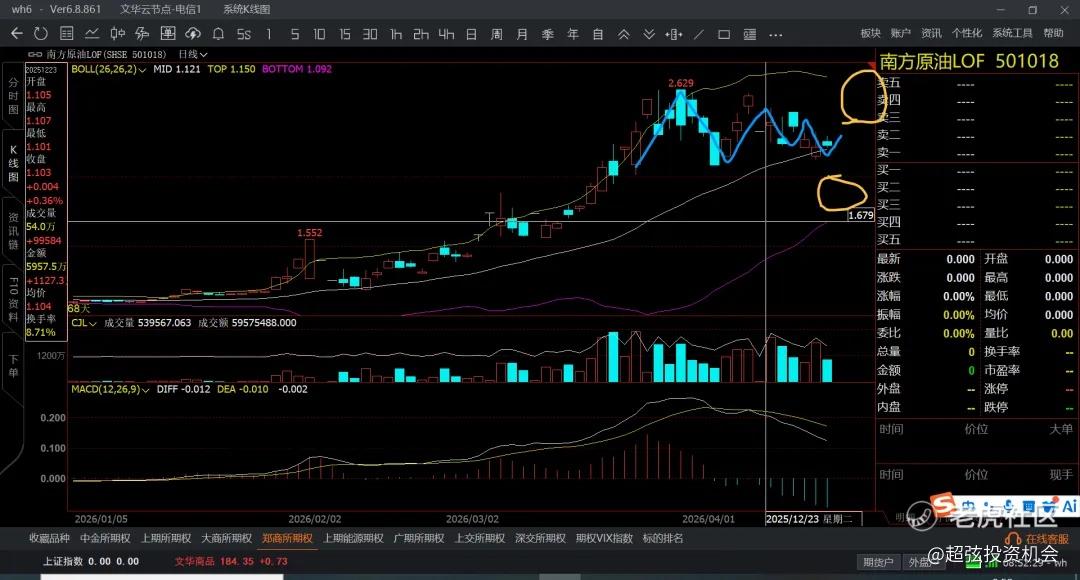Viewport: 1080px width, 580px height.
Task: Select the 日 daily period
Action: point(472,34)
